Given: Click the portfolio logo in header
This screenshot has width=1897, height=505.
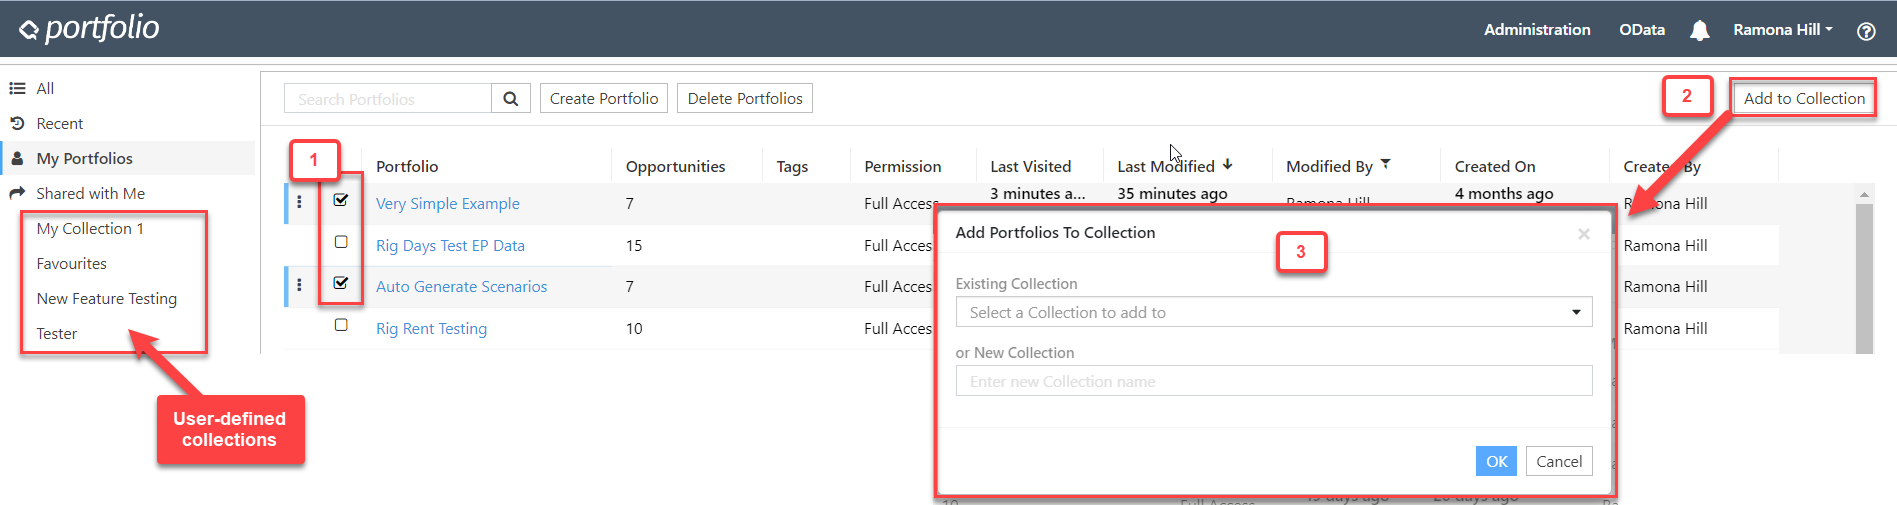Looking at the screenshot, I should click(x=90, y=29).
